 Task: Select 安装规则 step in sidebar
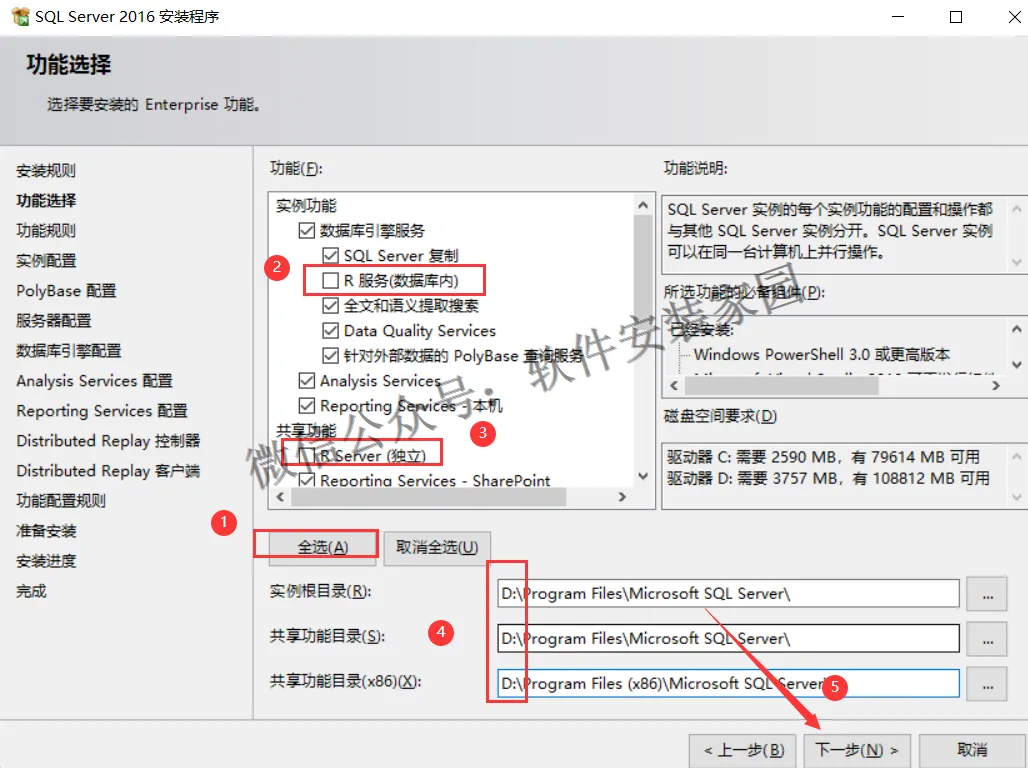[46, 171]
